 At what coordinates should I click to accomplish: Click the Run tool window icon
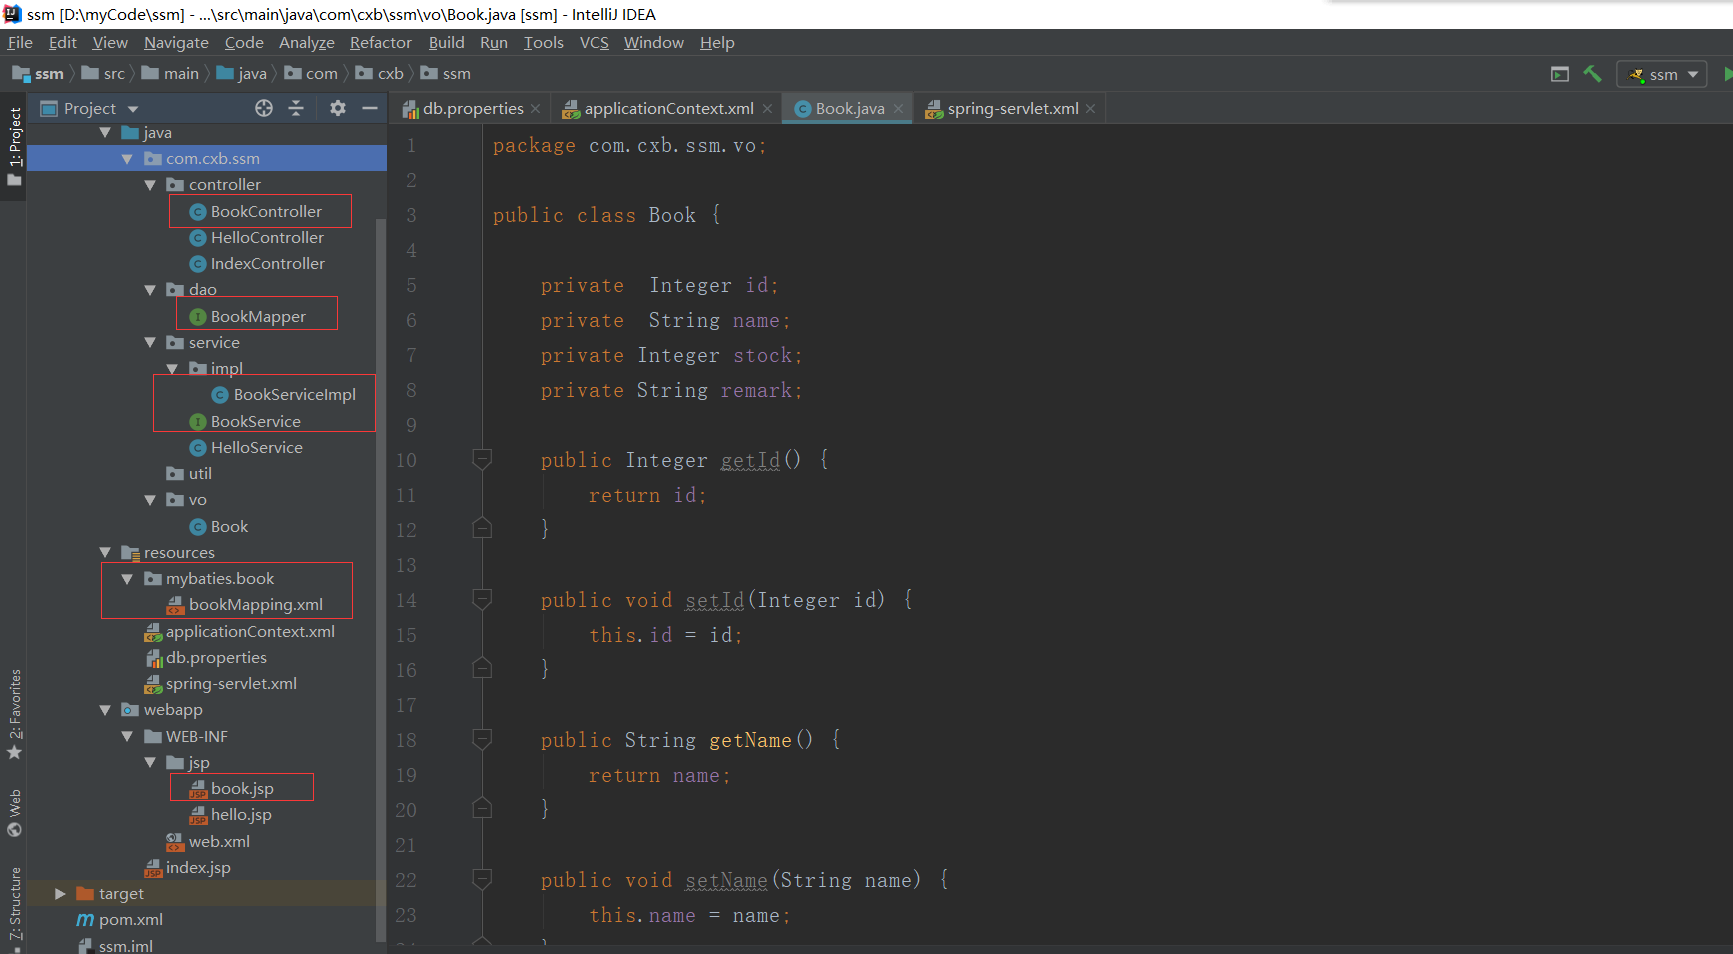click(1559, 73)
